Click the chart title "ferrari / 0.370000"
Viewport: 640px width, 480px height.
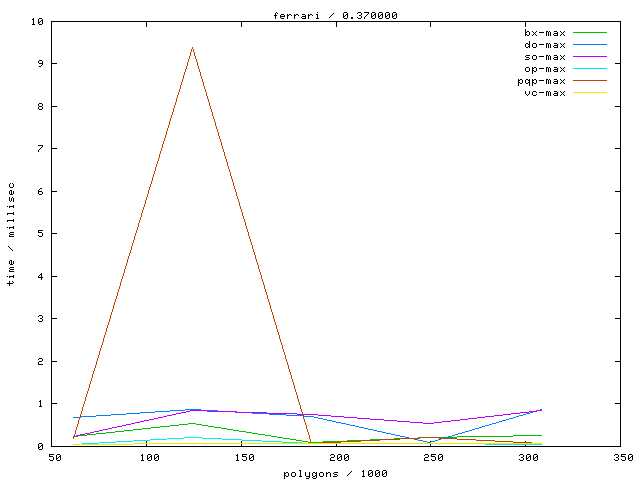[335, 15]
